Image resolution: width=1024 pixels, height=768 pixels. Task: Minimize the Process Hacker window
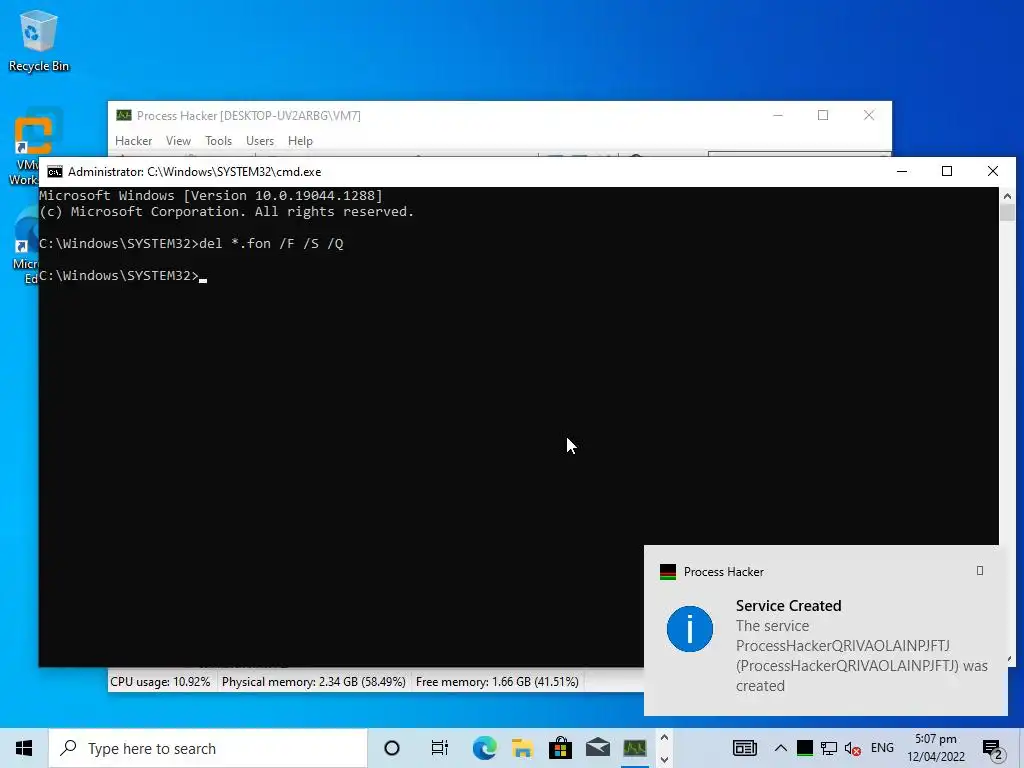click(x=778, y=116)
